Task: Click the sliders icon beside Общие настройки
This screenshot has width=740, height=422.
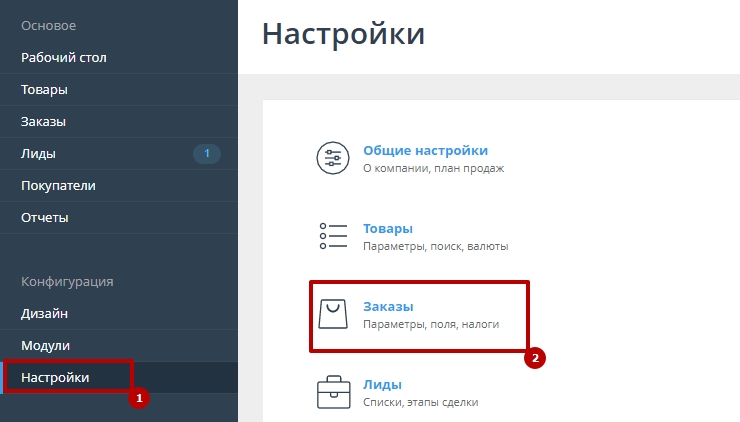Action: (332, 158)
